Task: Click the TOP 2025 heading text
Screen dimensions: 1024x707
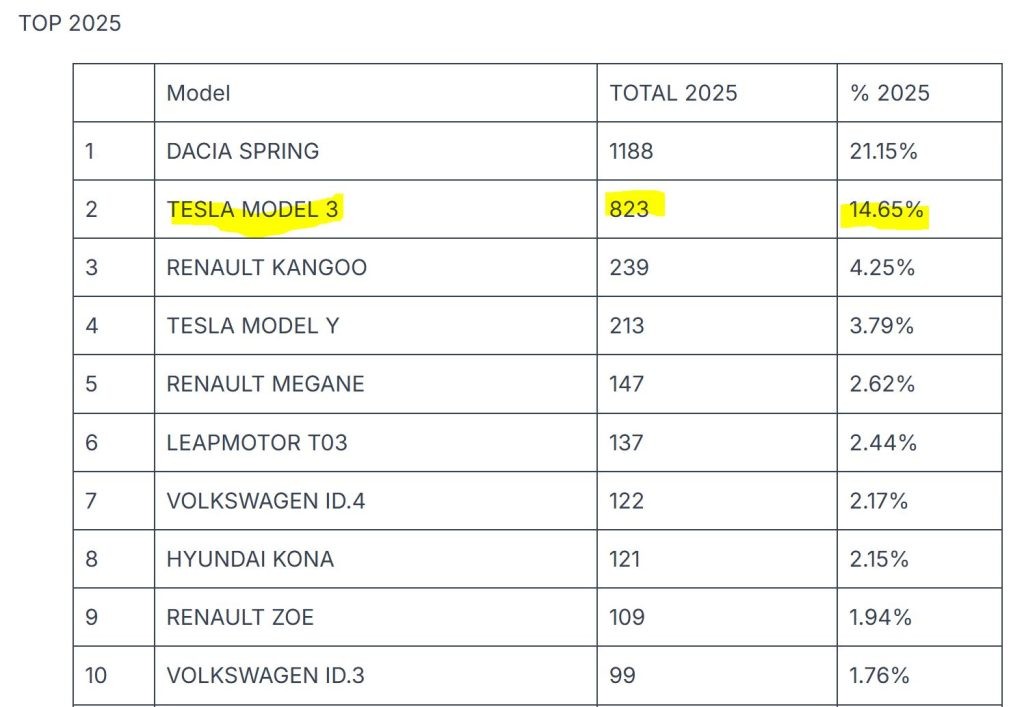Action: point(70,23)
